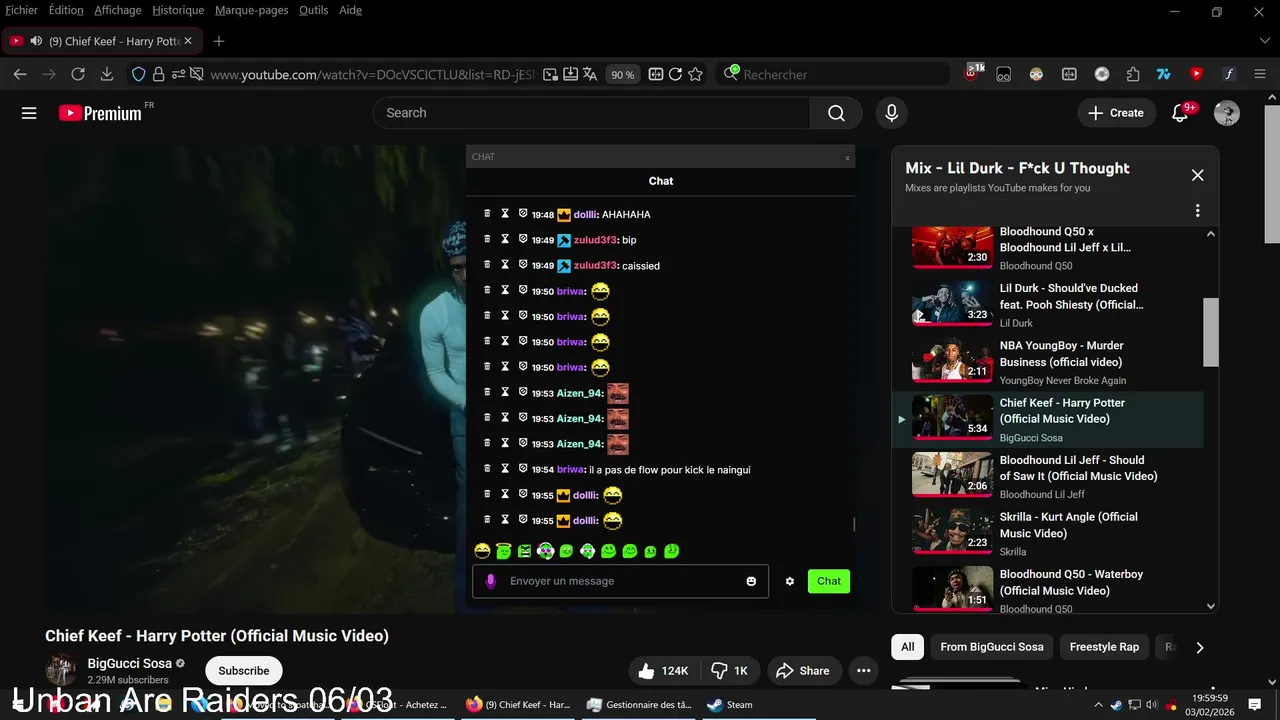Play Lil Durk - Should've Ducked thumbnail
The height and width of the screenshot is (720, 1280).
tap(952, 303)
